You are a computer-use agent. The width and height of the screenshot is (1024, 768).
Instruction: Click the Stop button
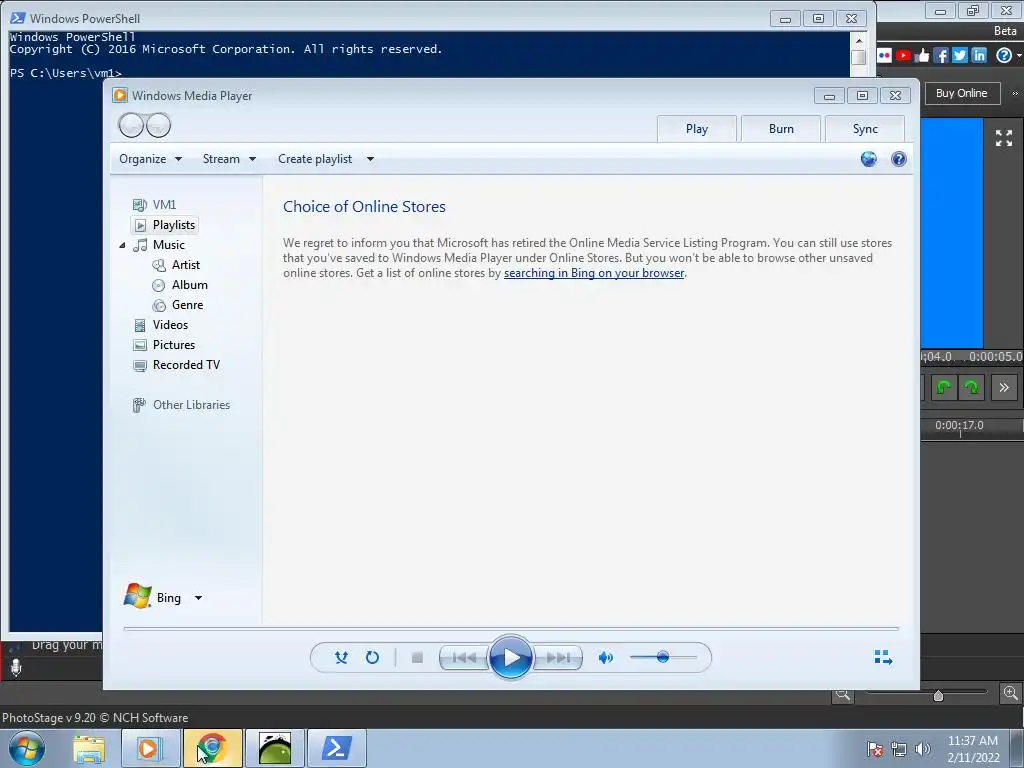tap(417, 658)
